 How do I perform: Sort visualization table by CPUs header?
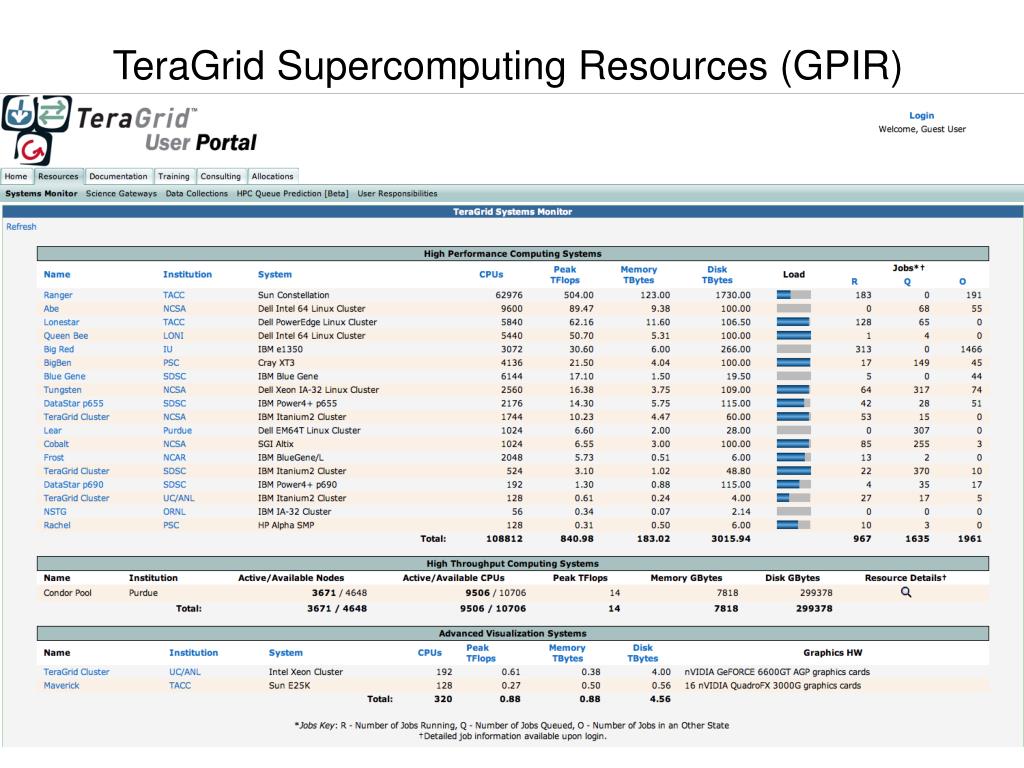(430, 652)
